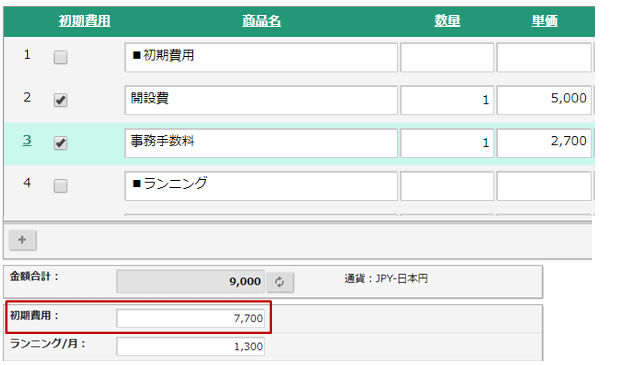
Task: Click the 数量 column header link
Action: tap(447, 21)
